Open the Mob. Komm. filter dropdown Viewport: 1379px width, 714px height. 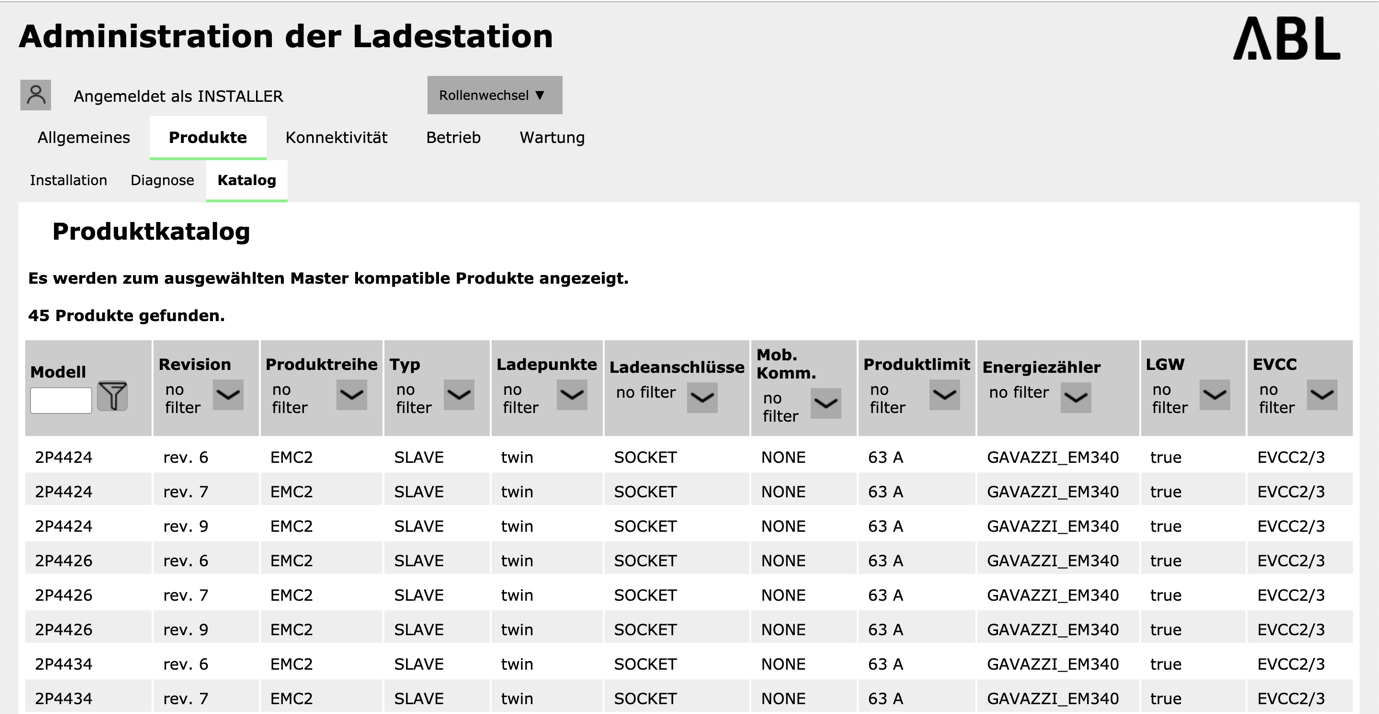(825, 403)
